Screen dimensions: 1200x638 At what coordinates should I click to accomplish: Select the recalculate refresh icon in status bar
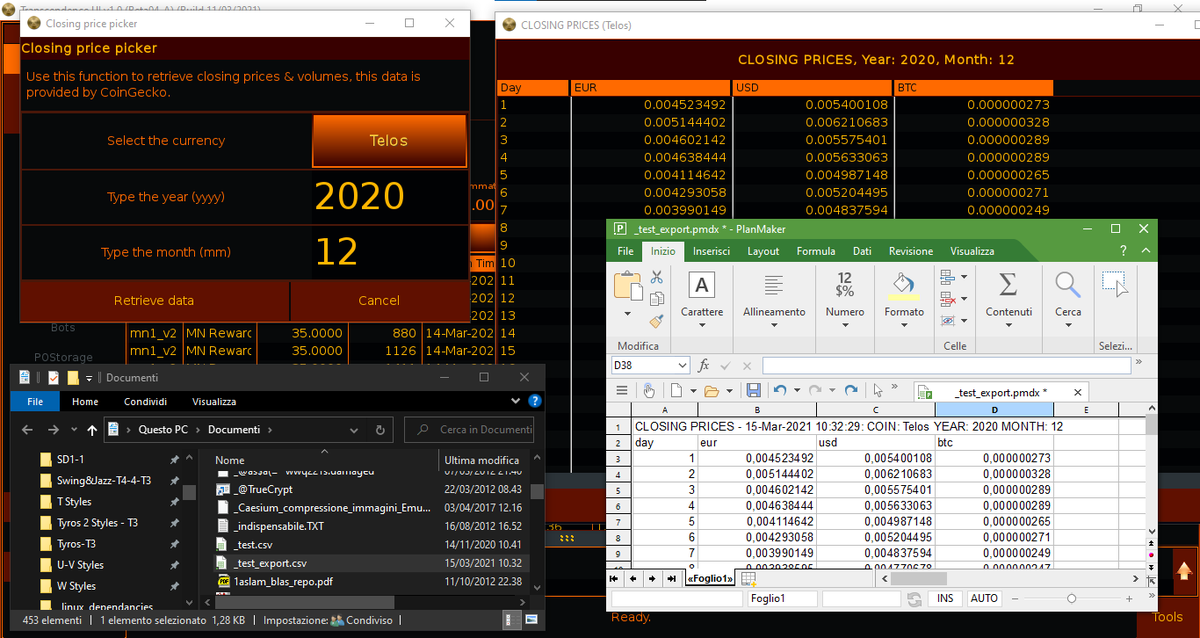(x=914, y=598)
